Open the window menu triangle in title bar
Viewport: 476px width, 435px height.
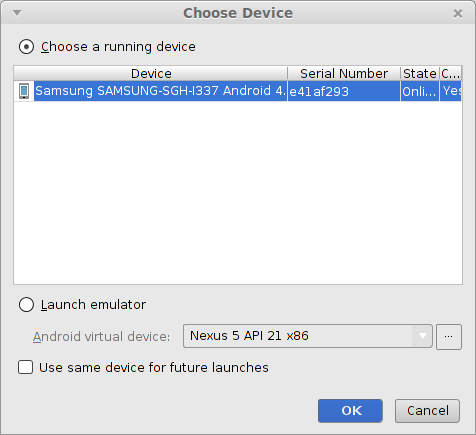17,13
